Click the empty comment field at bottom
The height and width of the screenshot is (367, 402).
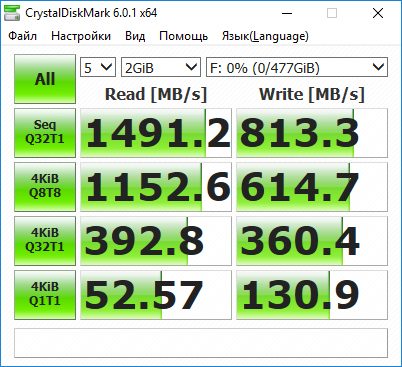pyautogui.click(x=201, y=343)
